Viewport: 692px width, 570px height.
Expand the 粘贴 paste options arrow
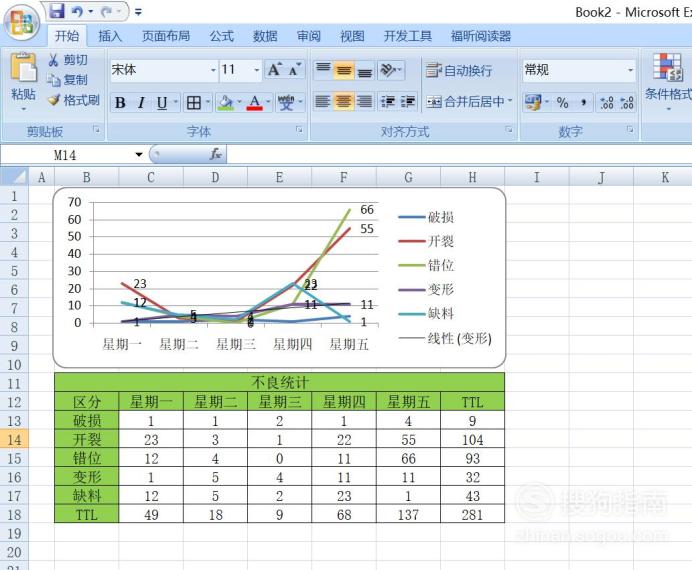(x=24, y=109)
